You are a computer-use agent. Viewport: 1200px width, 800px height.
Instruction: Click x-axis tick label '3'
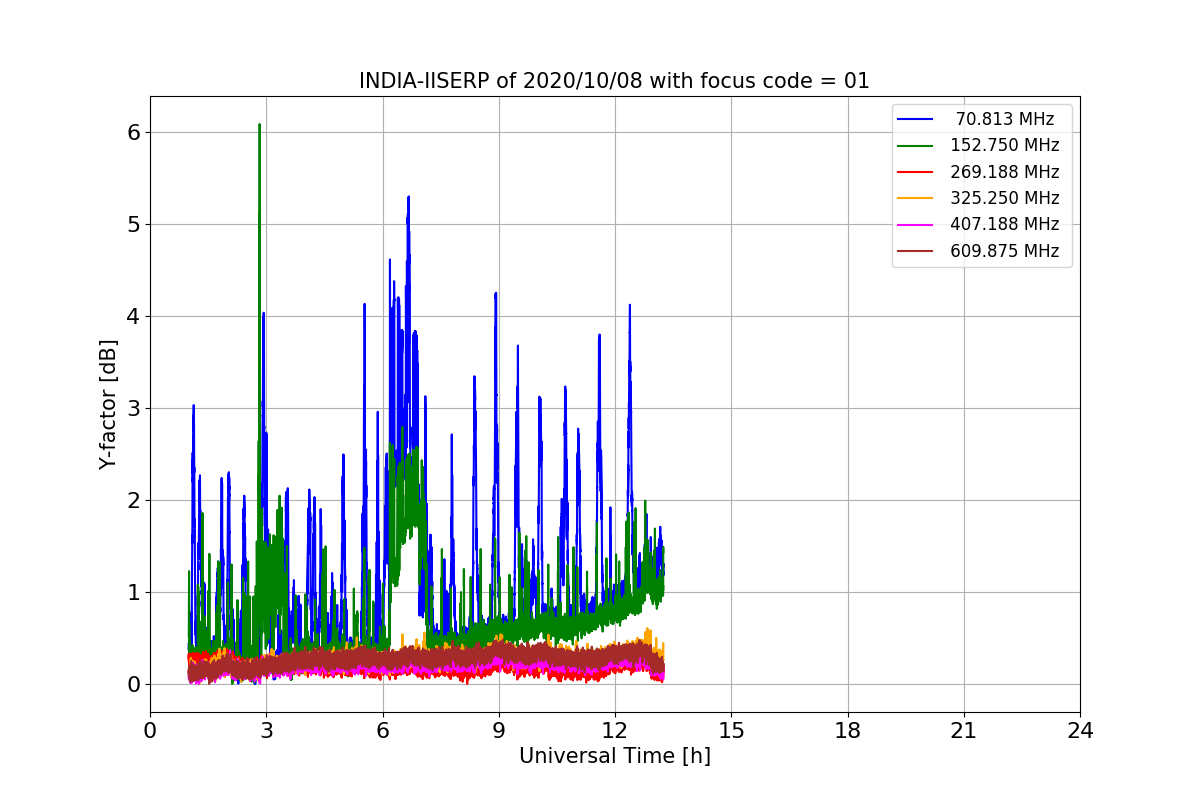click(266, 731)
